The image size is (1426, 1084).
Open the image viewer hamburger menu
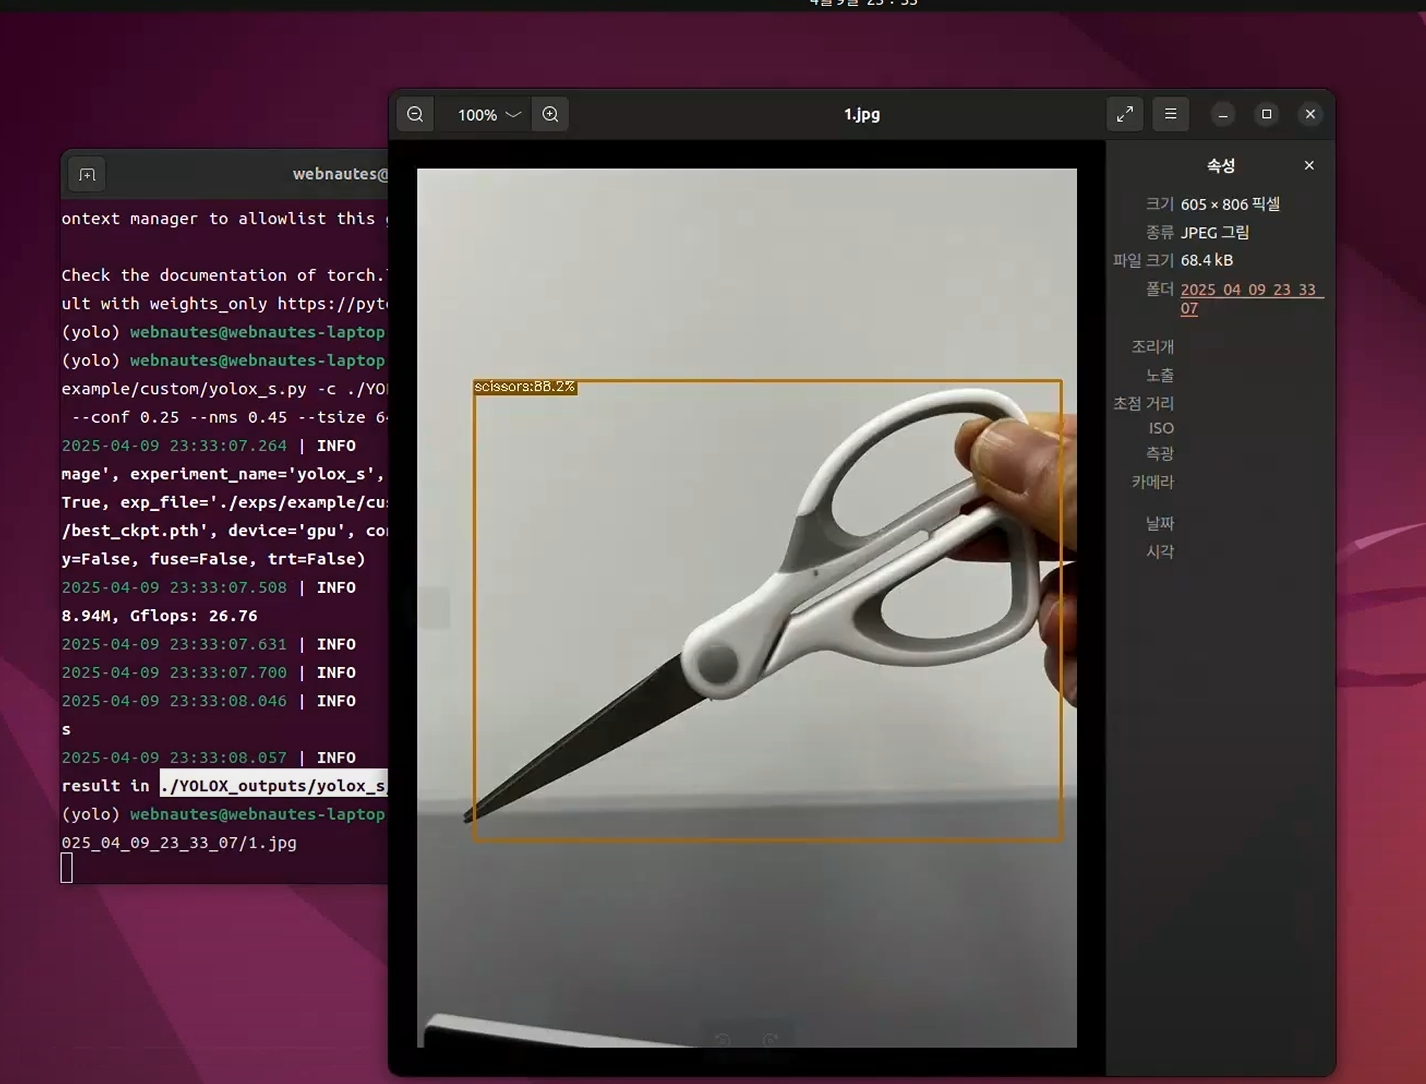[1170, 114]
